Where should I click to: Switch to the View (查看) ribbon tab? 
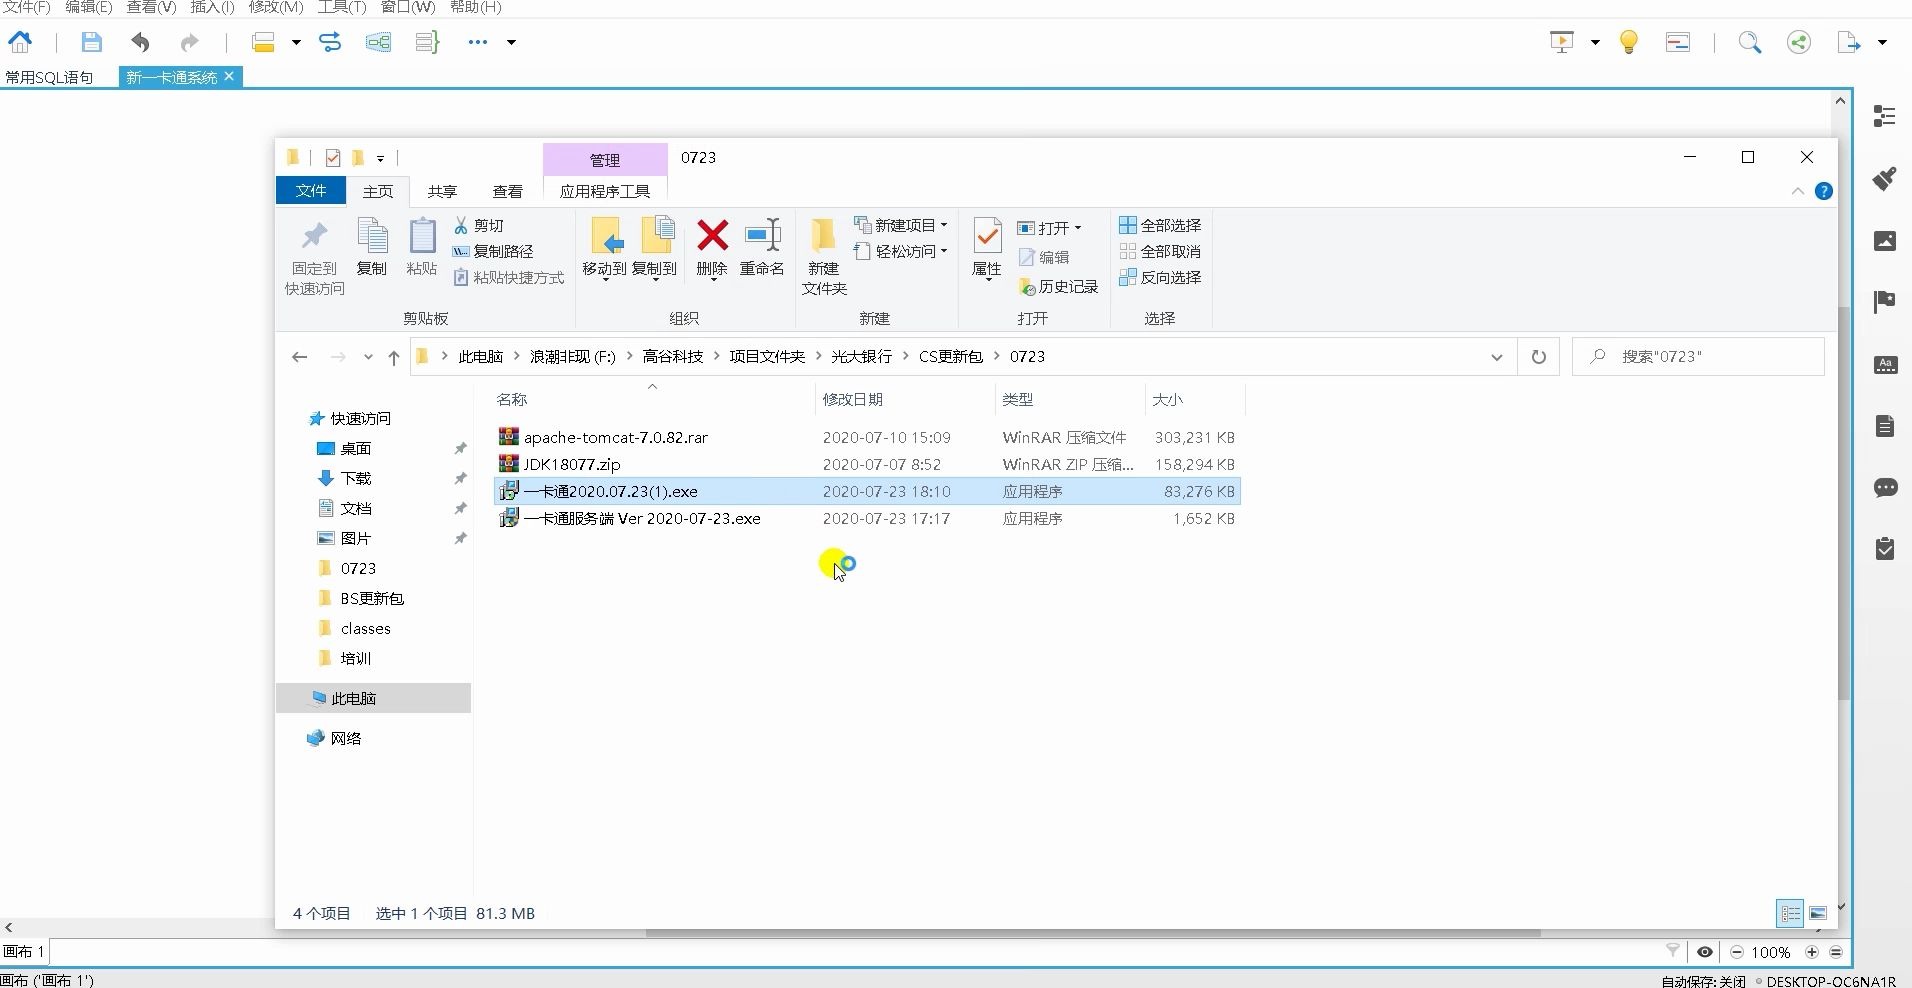[508, 191]
